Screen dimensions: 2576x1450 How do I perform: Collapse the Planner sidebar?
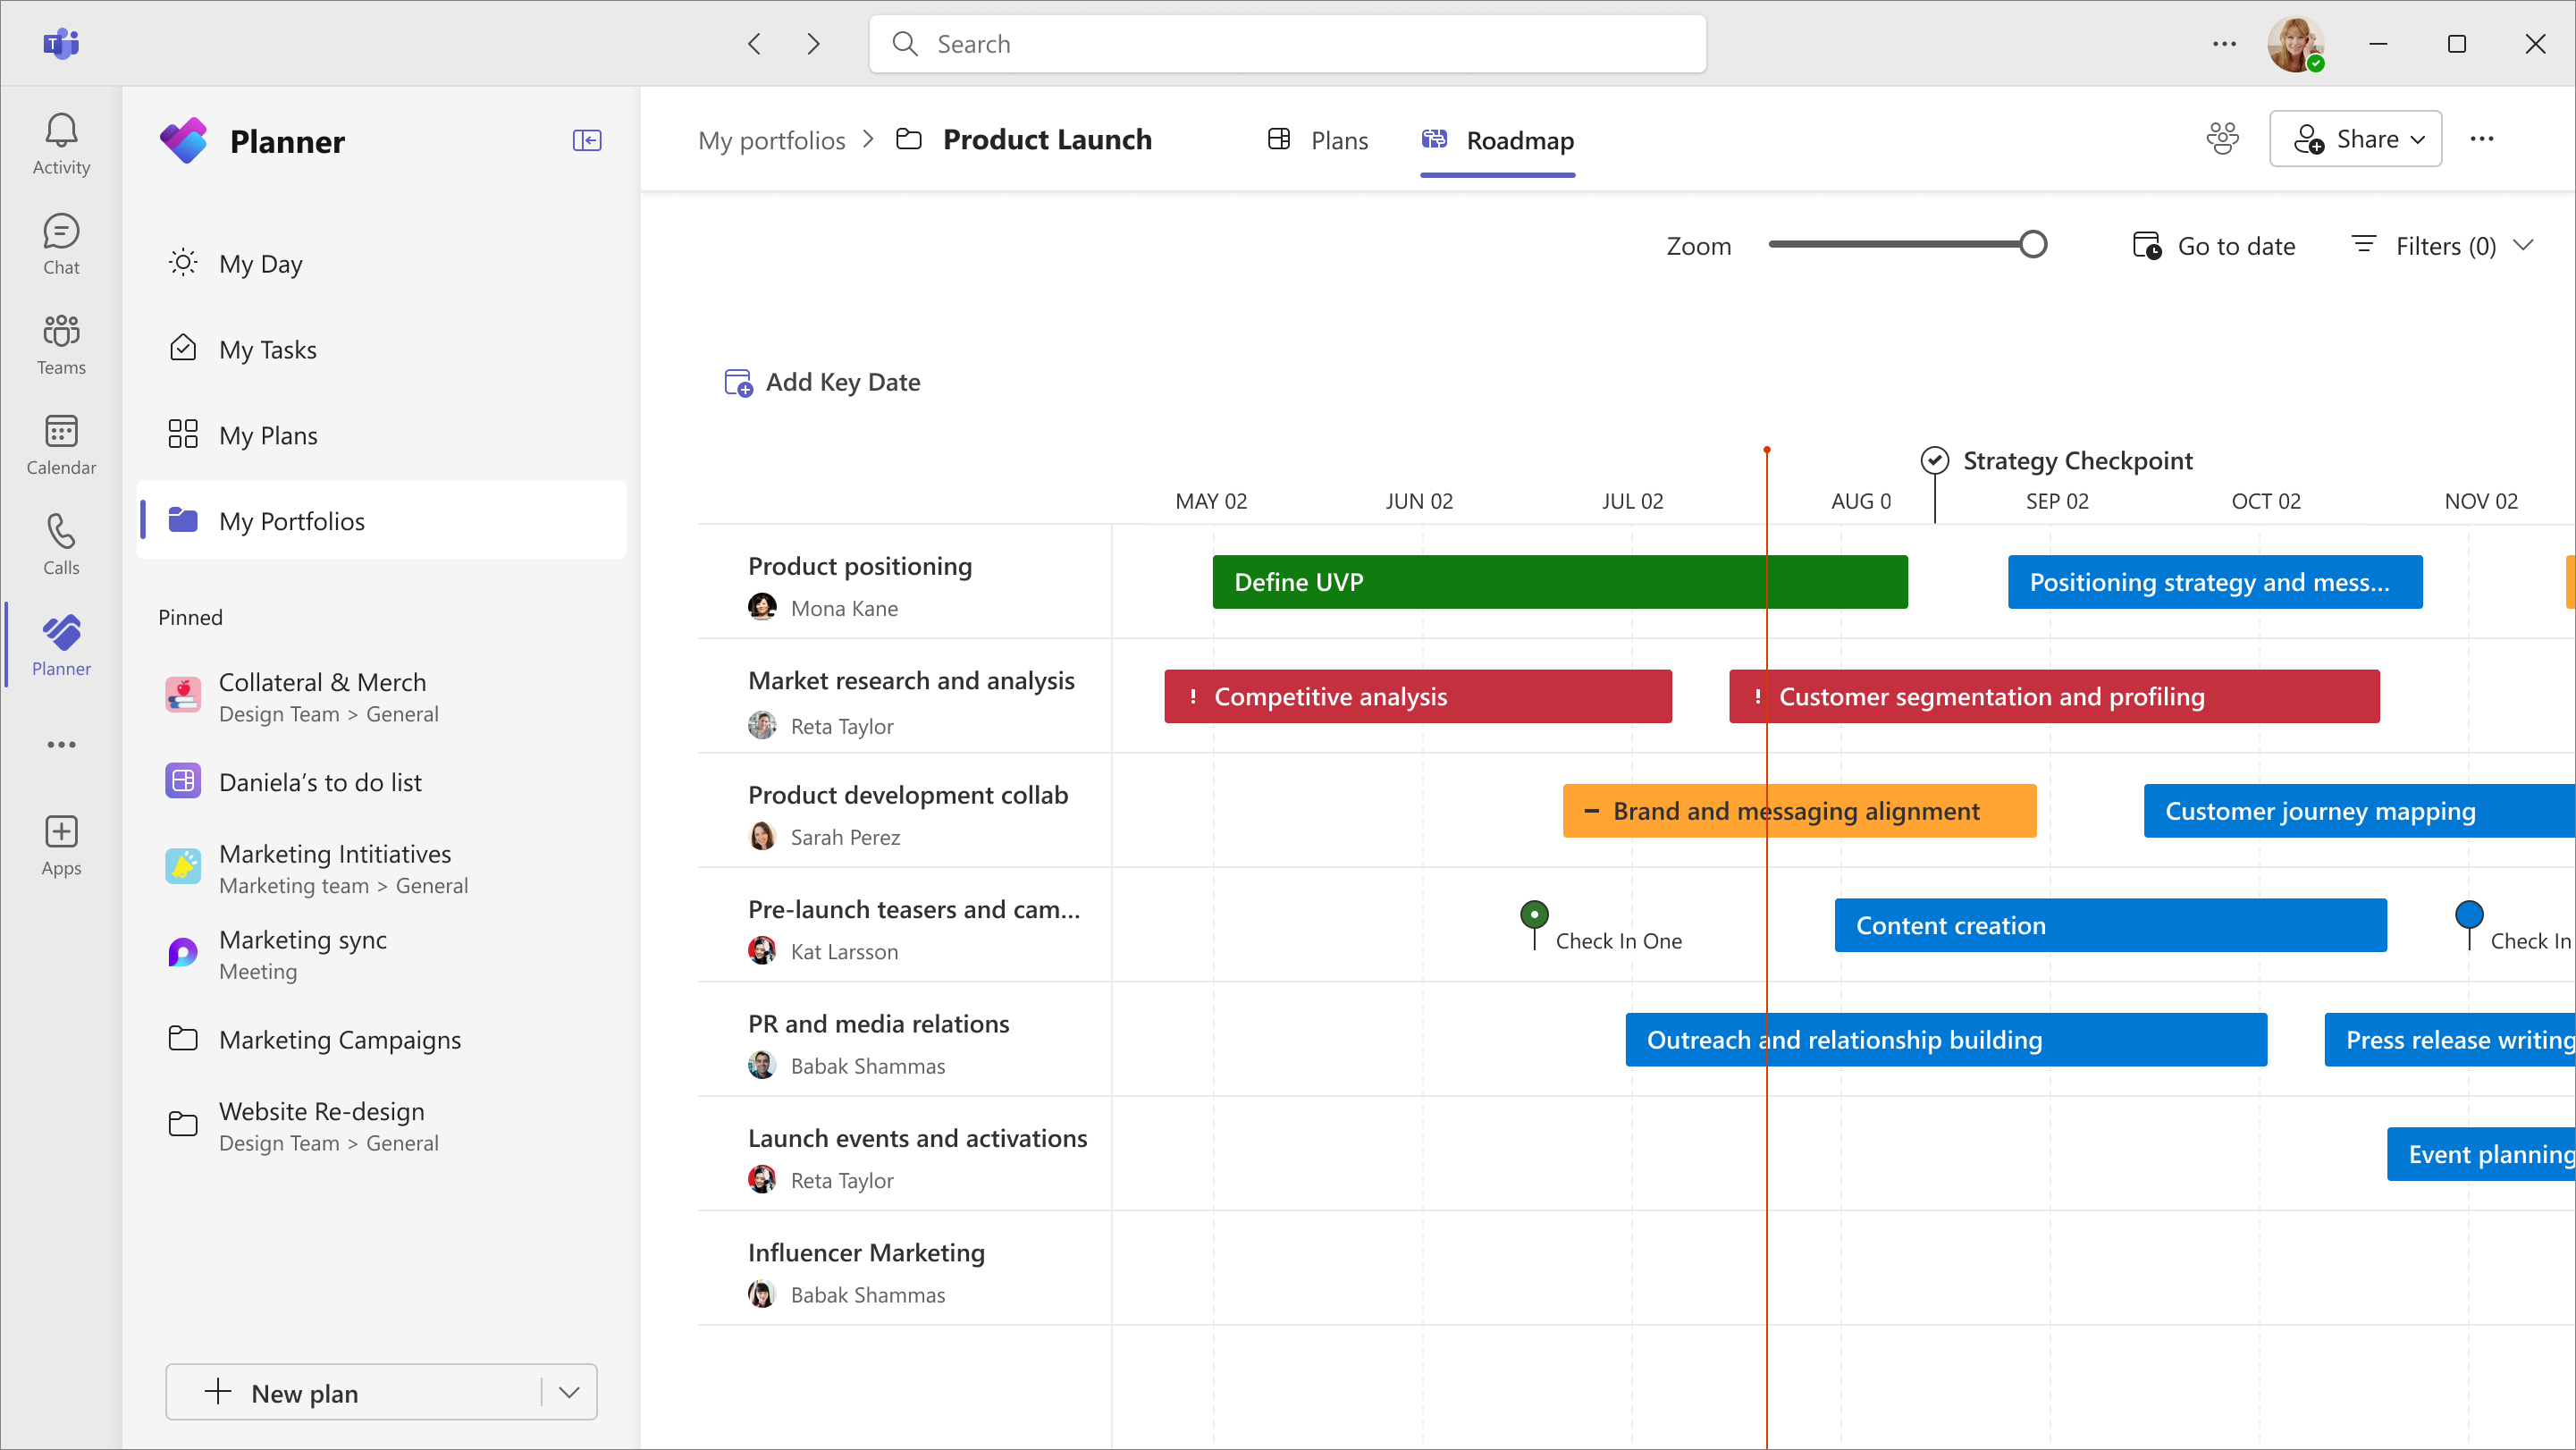(587, 140)
